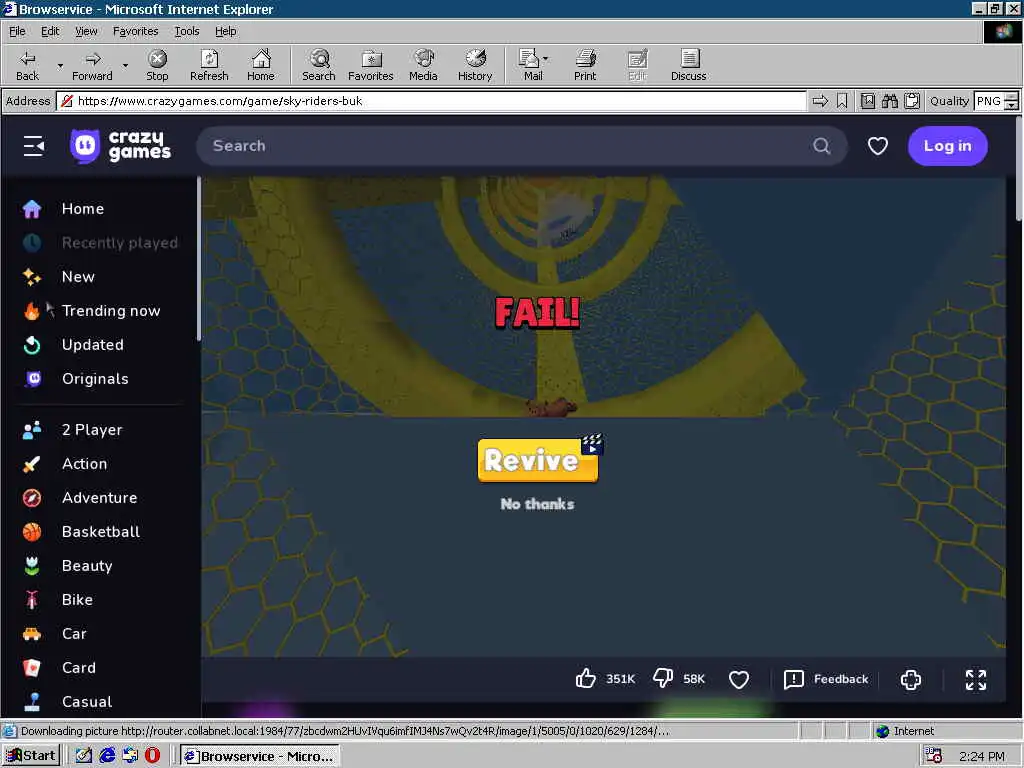Adjust the PNG quality stepper

1012,101
